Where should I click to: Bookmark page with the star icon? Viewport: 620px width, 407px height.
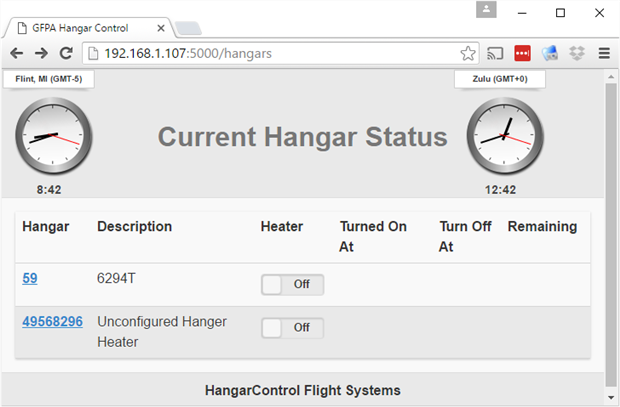pyautogui.click(x=468, y=53)
